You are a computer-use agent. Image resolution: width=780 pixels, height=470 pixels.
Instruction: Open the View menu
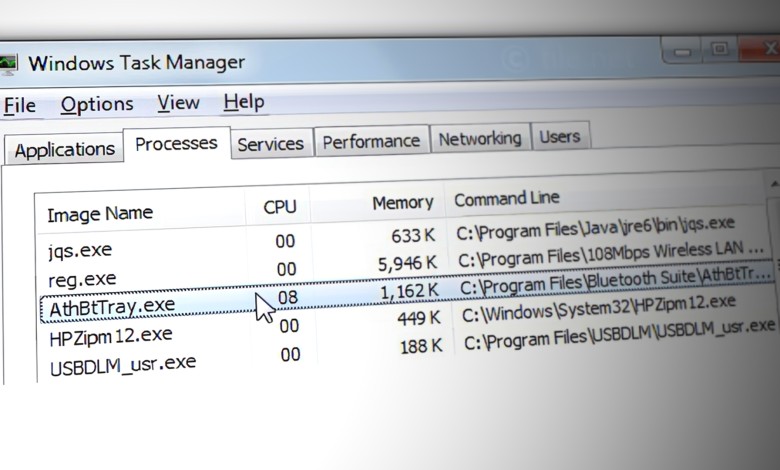pyautogui.click(x=178, y=103)
